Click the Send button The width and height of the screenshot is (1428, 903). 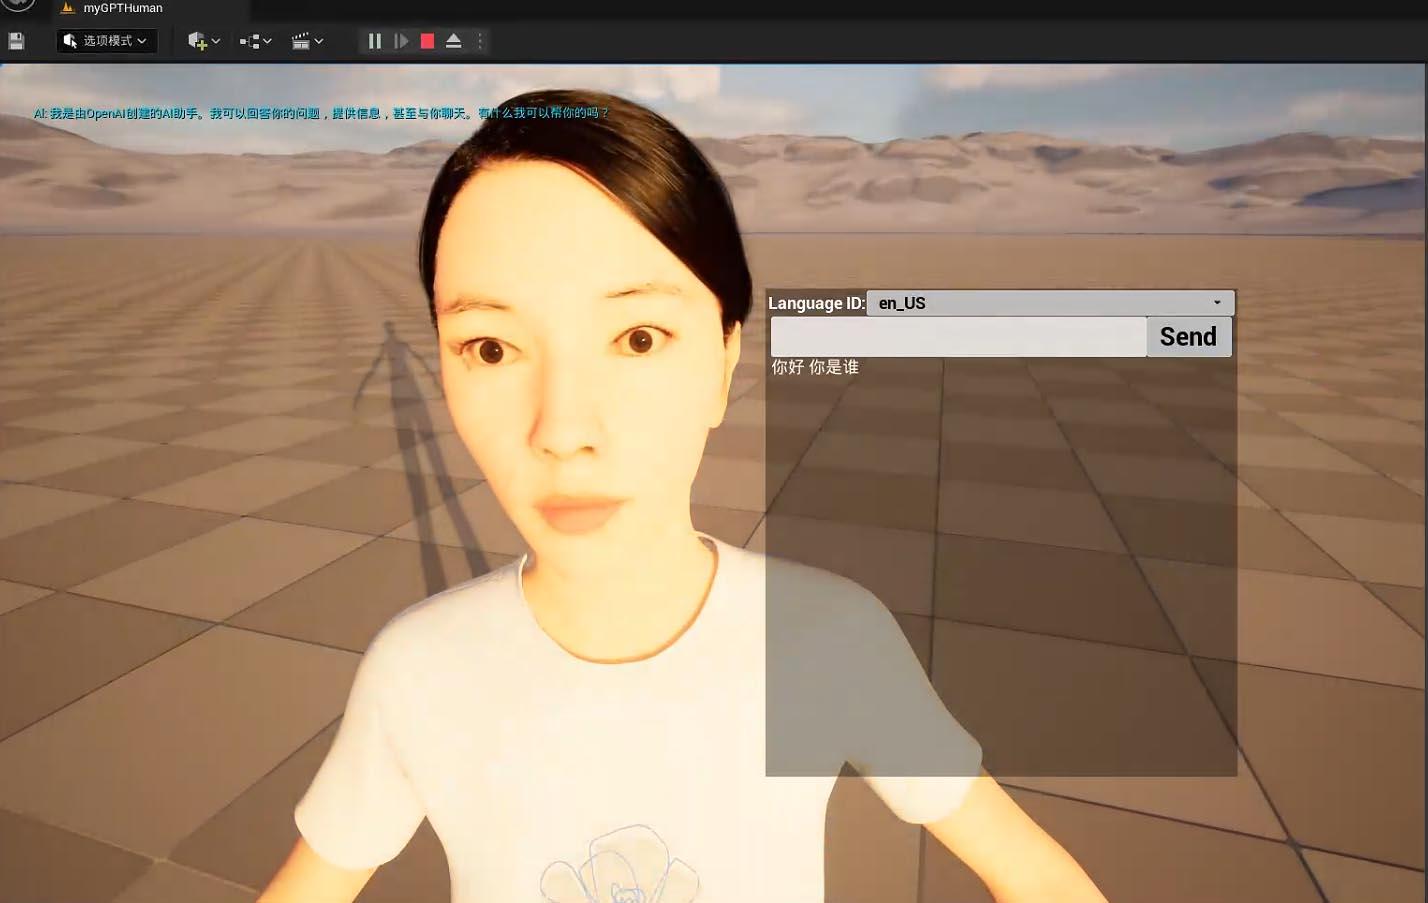pyautogui.click(x=1189, y=337)
